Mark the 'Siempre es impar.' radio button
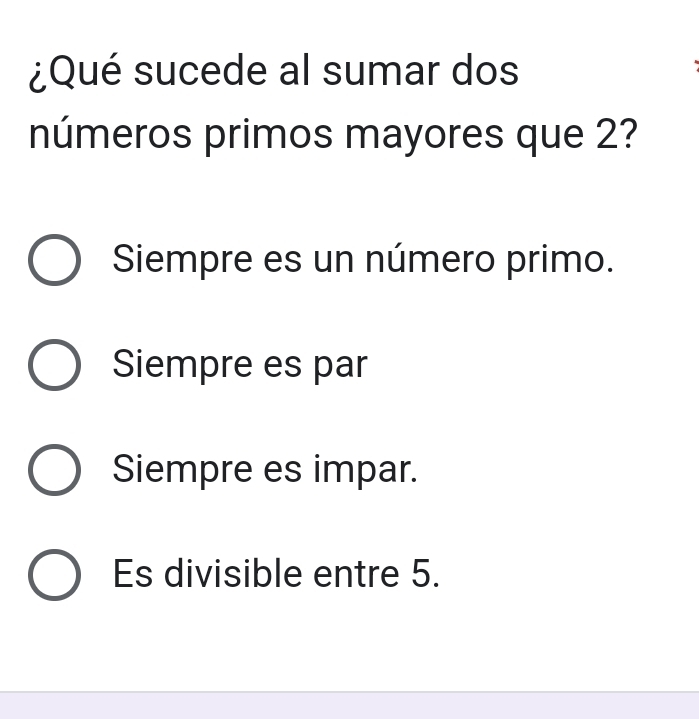The height and width of the screenshot is (719, 699). click(54, 469)
